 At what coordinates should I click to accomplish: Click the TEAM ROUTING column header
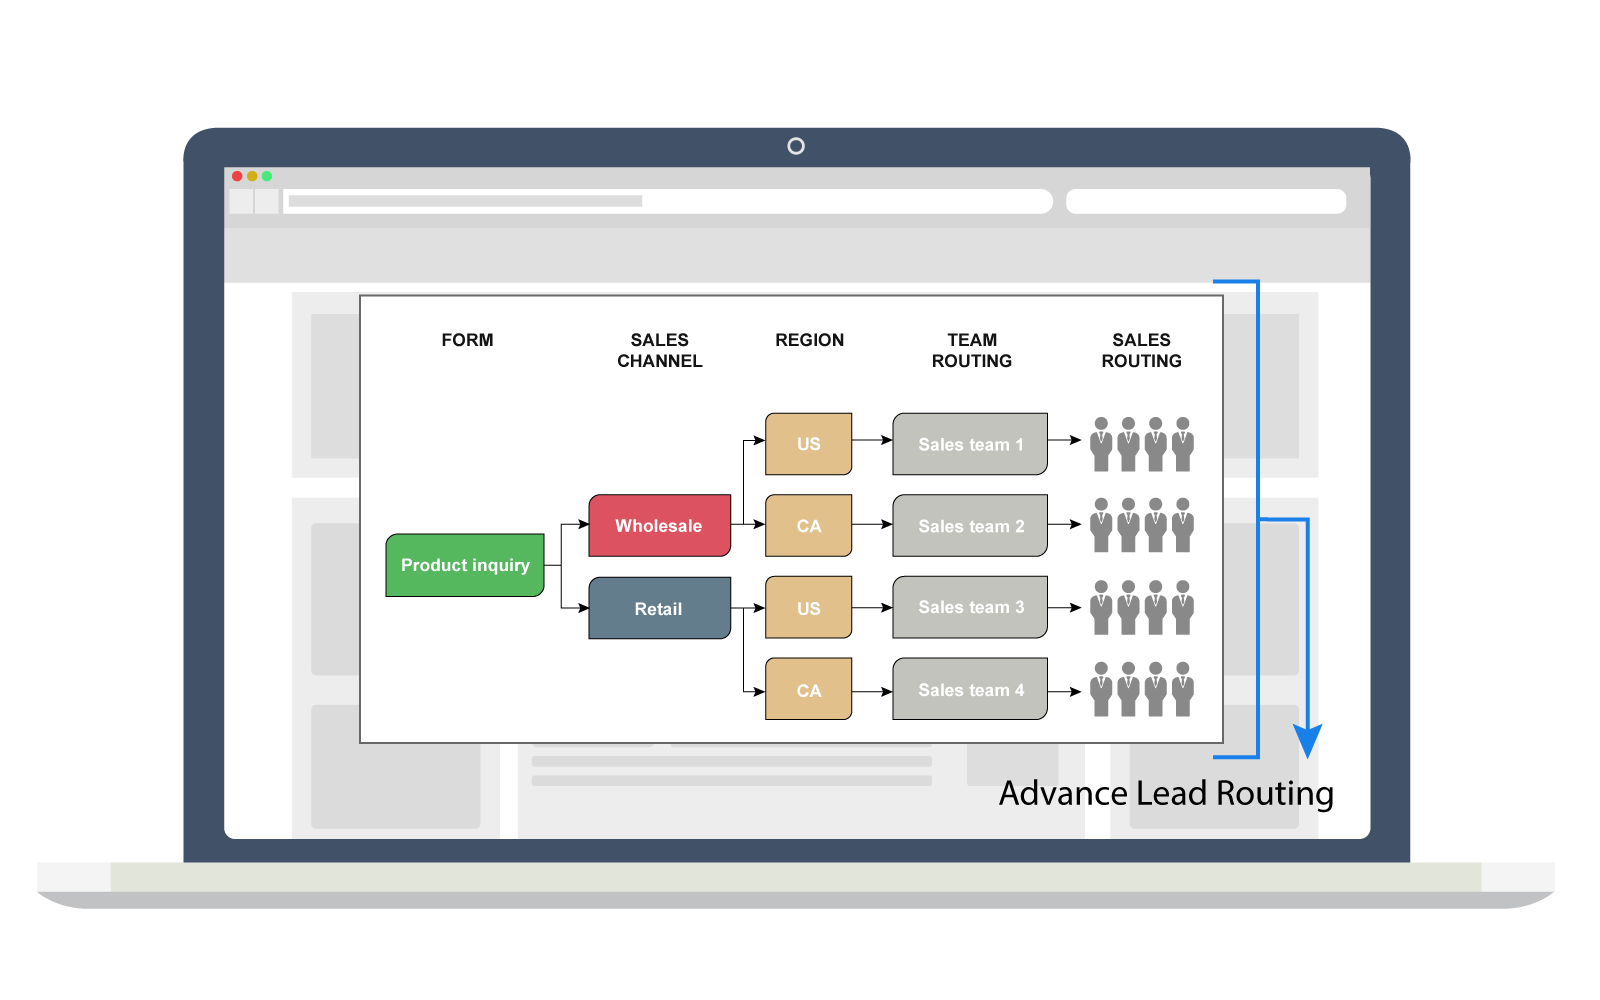click(971, 350)
